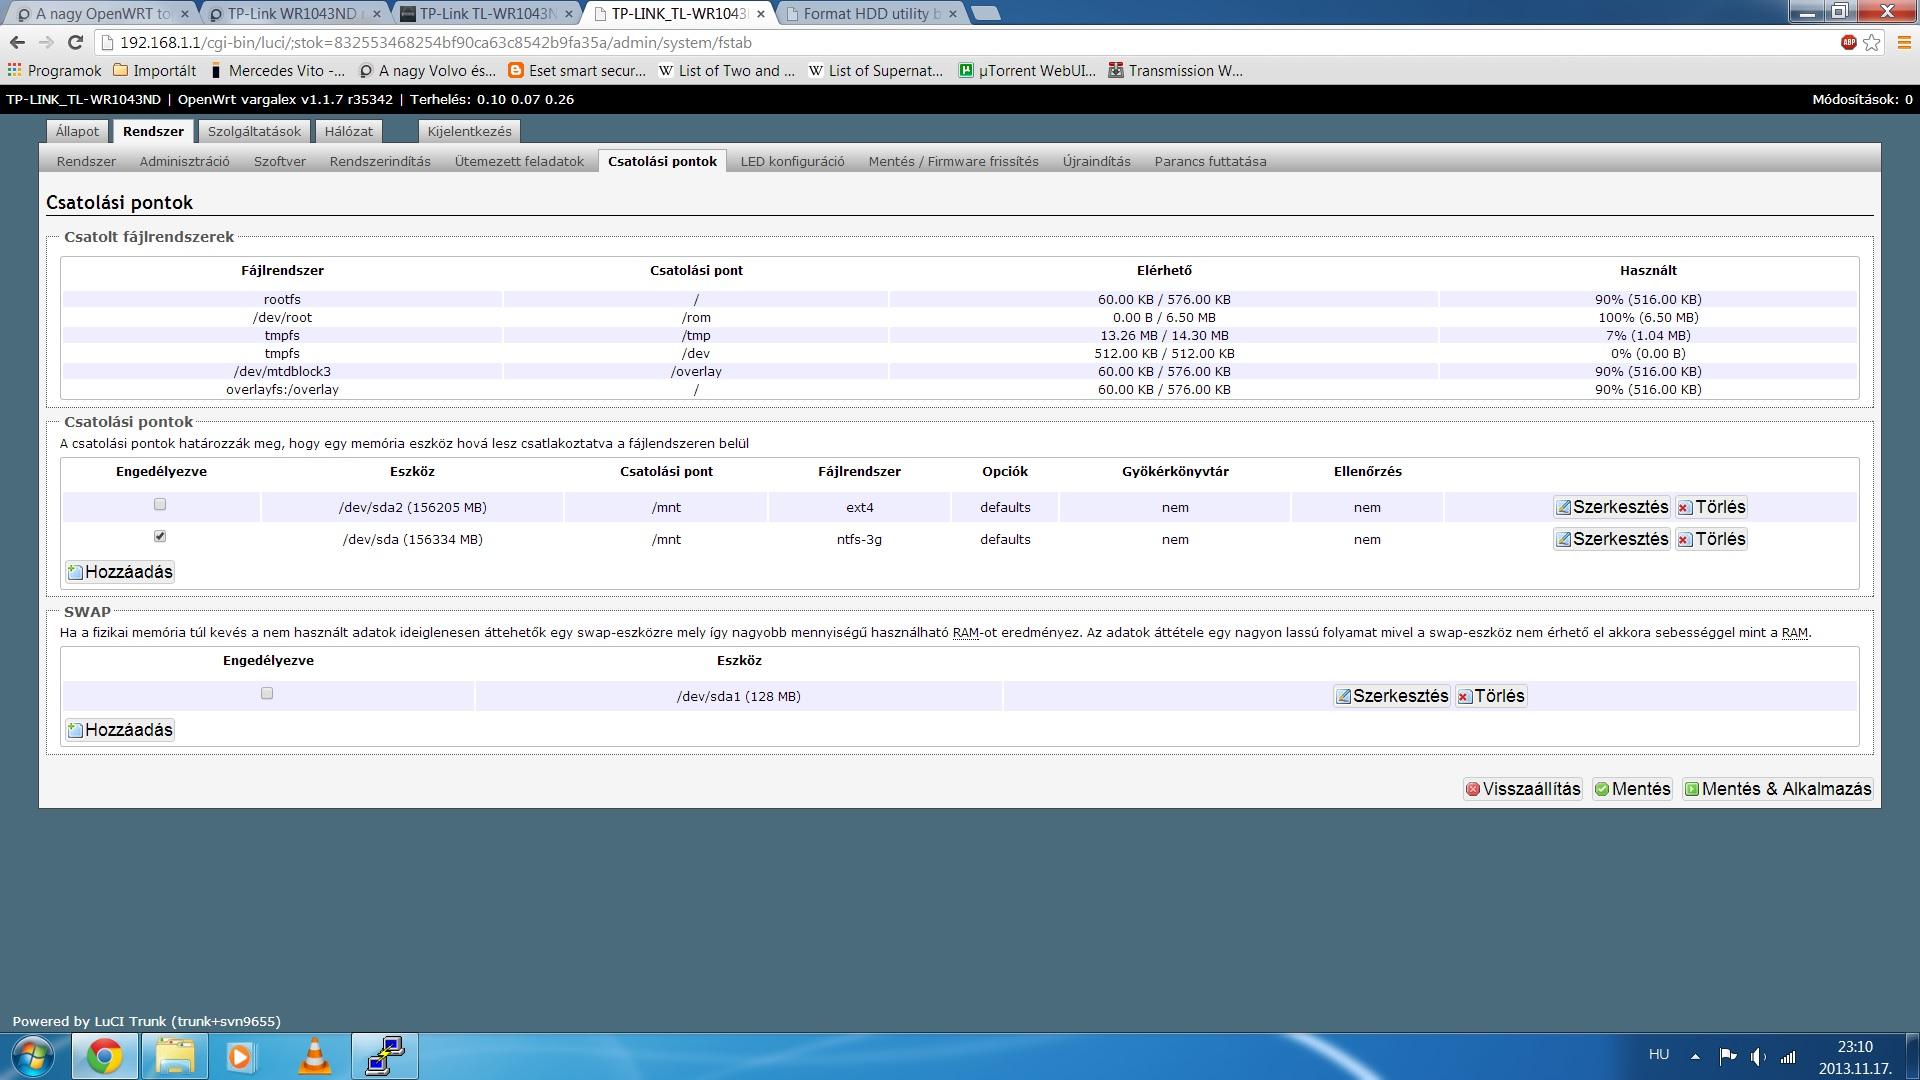Screen dimensions: 1920x1080
Task: Disable the /dev/sda ntfs-3g mount checkbox
Action: (160, 537)
